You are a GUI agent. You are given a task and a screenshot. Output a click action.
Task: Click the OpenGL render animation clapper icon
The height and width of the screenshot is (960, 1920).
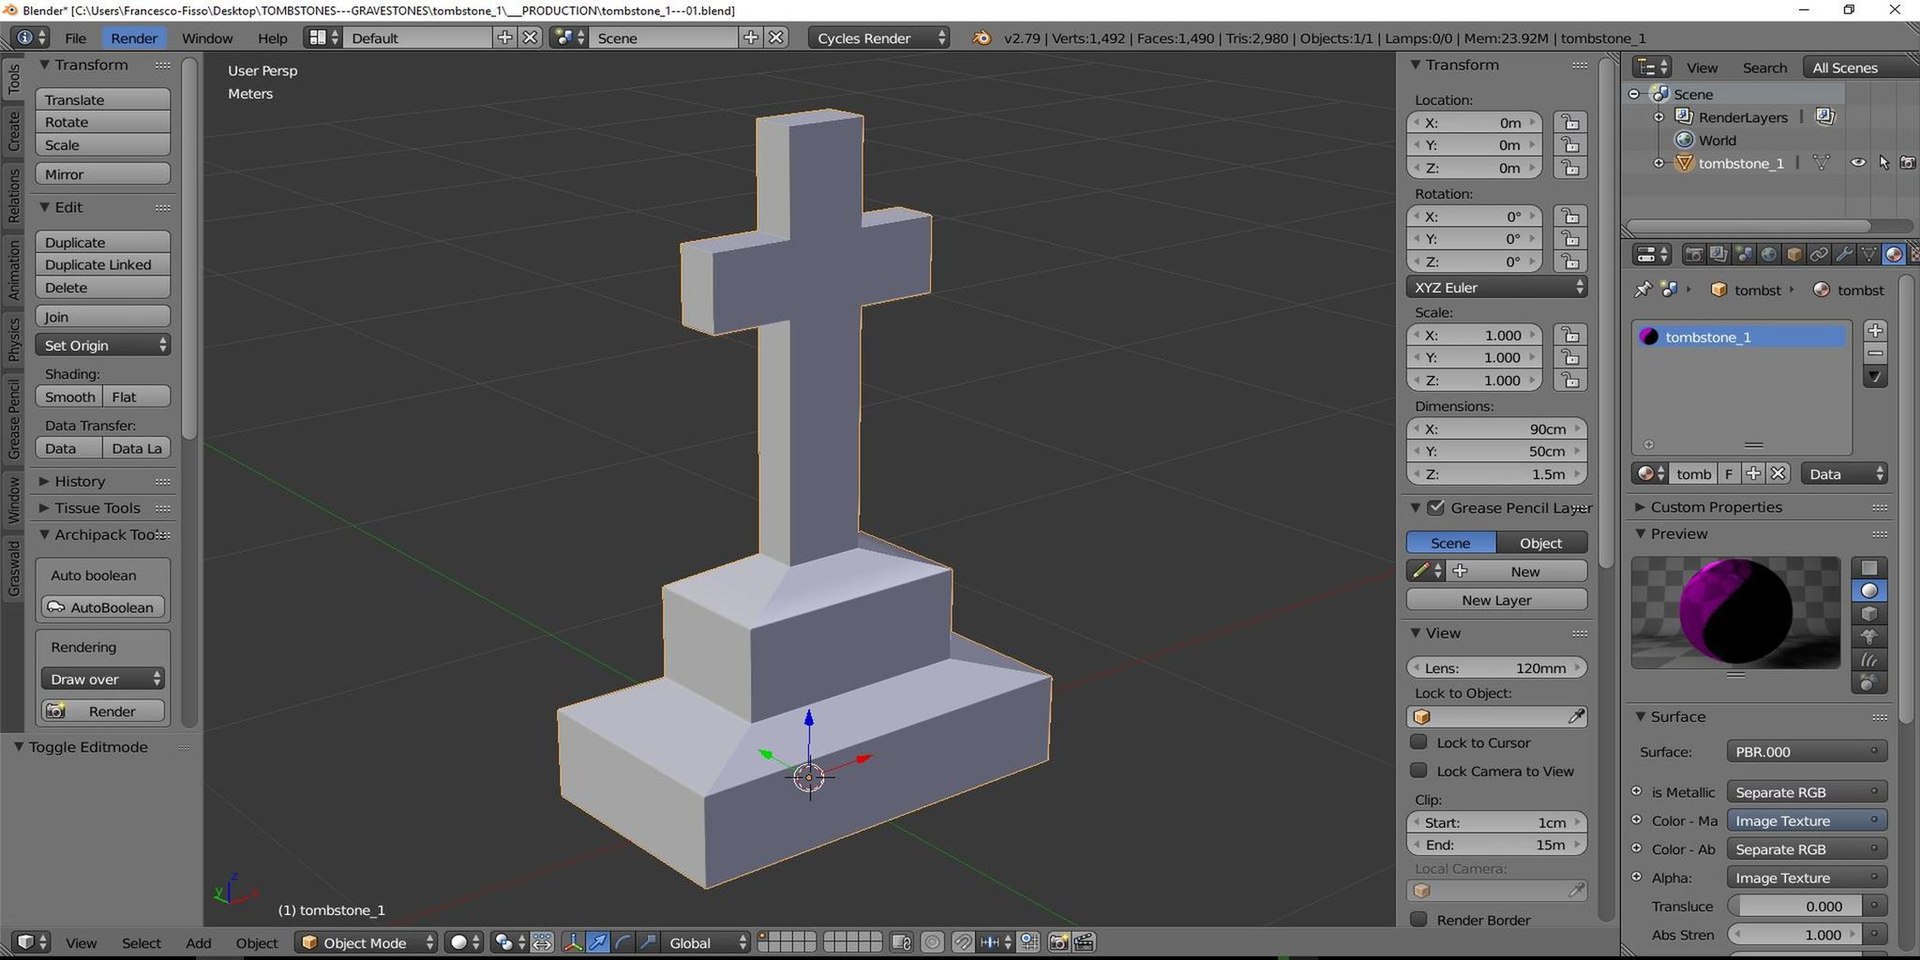[1083, 942]
